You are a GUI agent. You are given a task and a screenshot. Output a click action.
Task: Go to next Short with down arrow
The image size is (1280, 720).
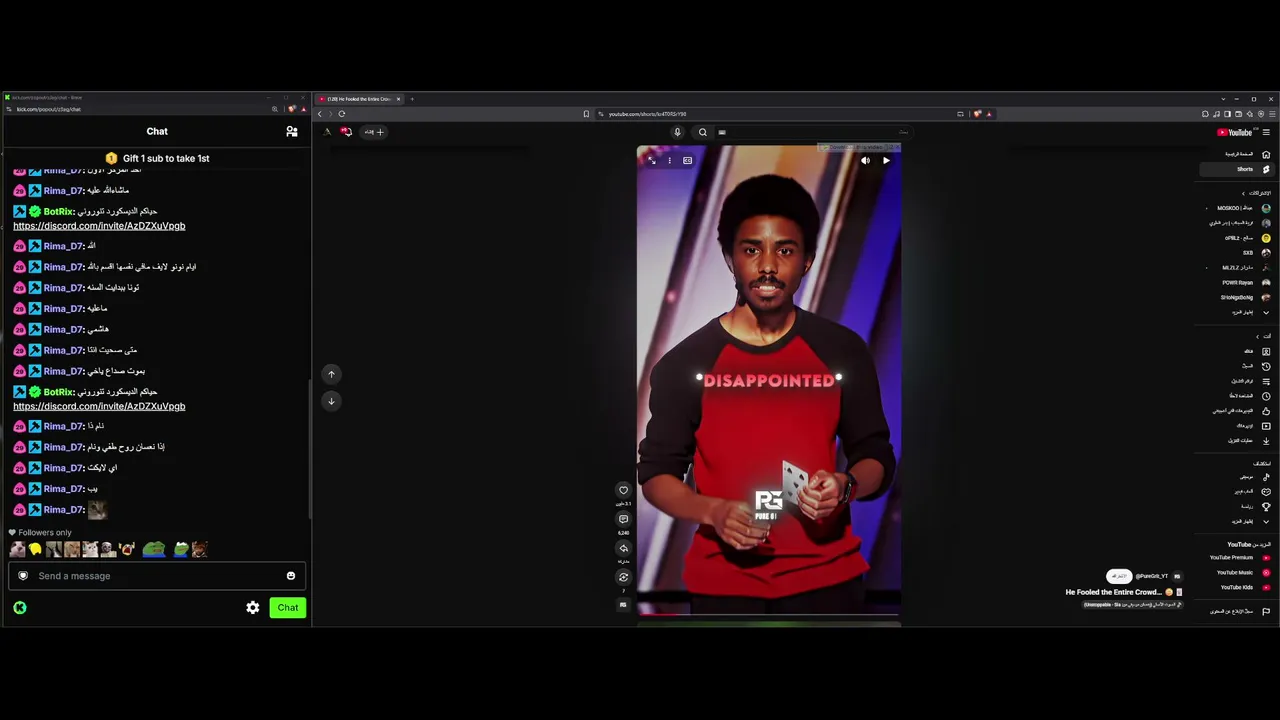click(331, 401)
